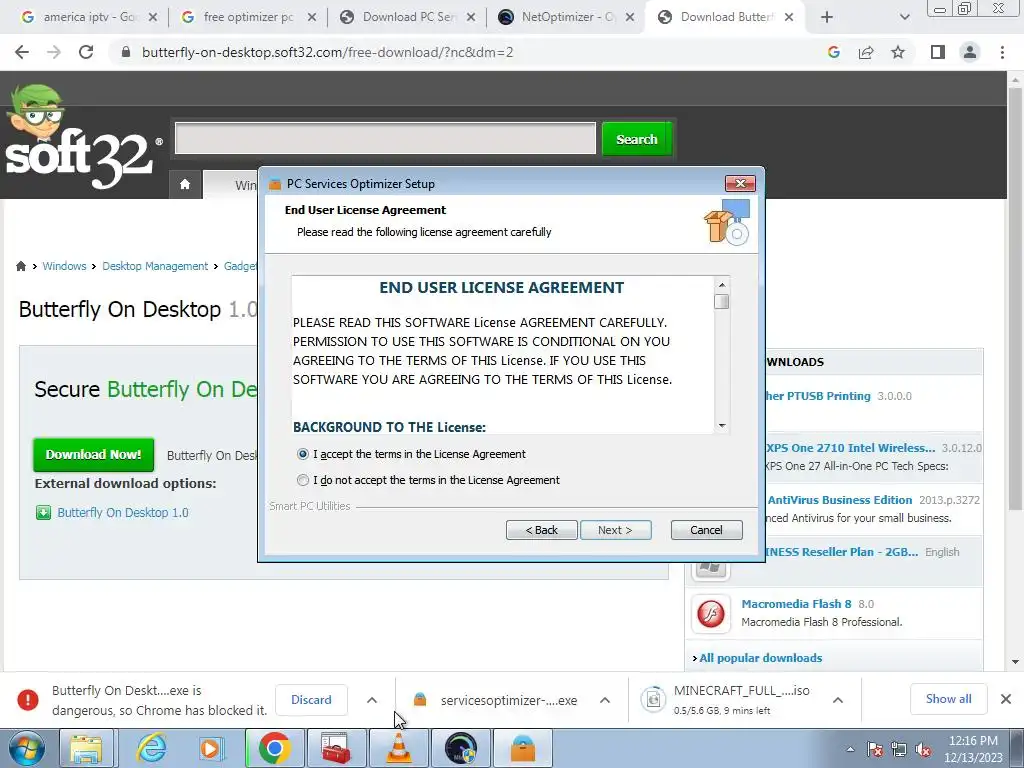Click the browser page vertical scrollbar
Screen dimensions: 1024x768
1015,297
